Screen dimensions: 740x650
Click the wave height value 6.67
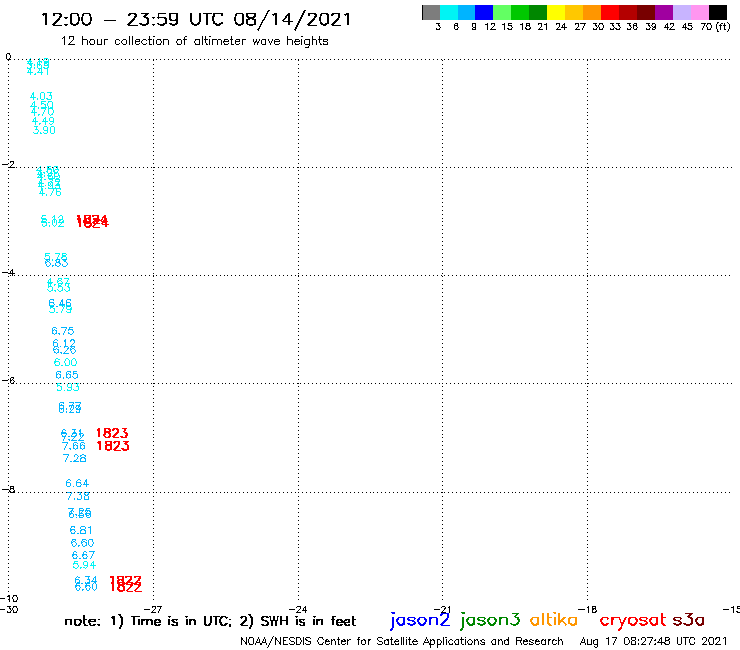point(83,555)
